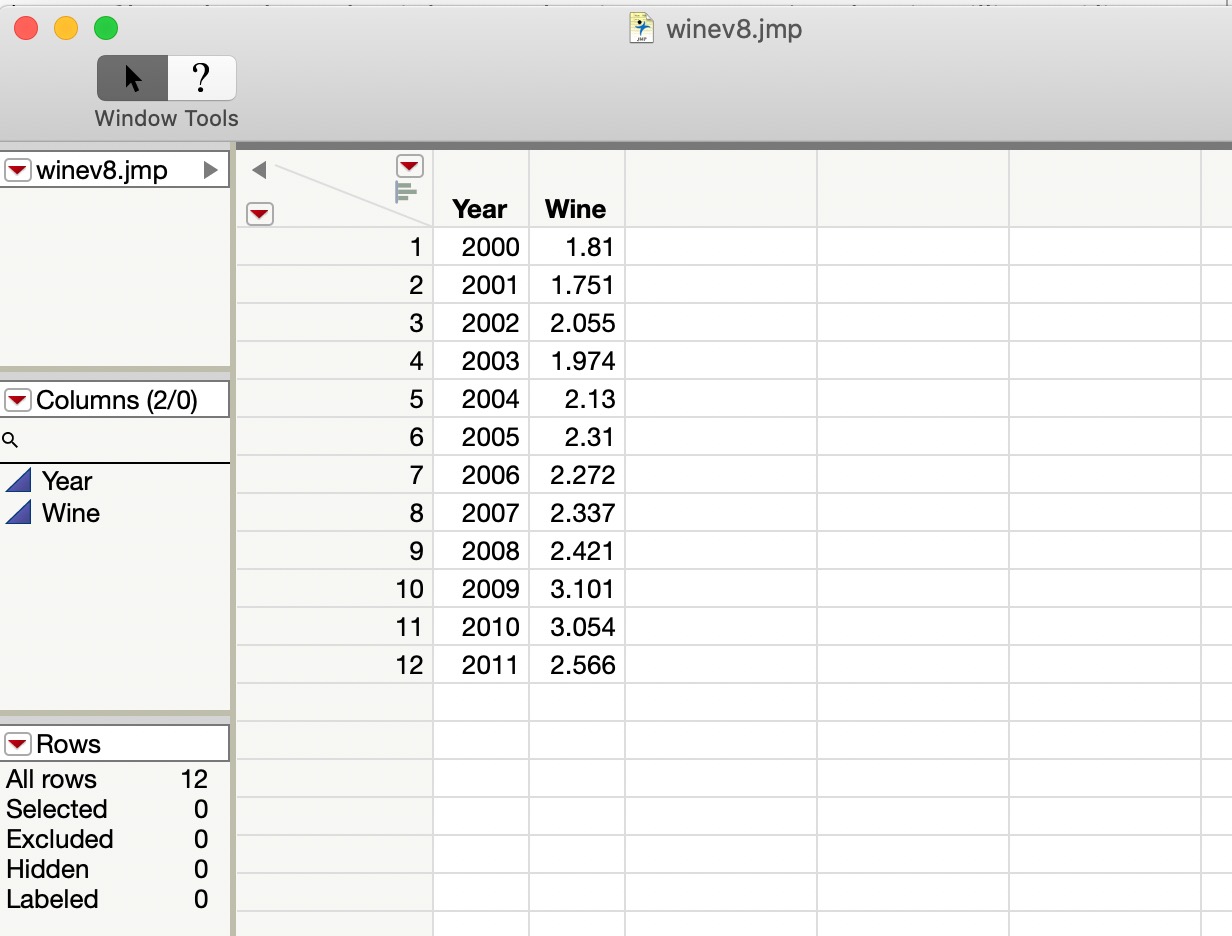Select the Year column header
Screen dimensions: 1232x936
[480, 209]
